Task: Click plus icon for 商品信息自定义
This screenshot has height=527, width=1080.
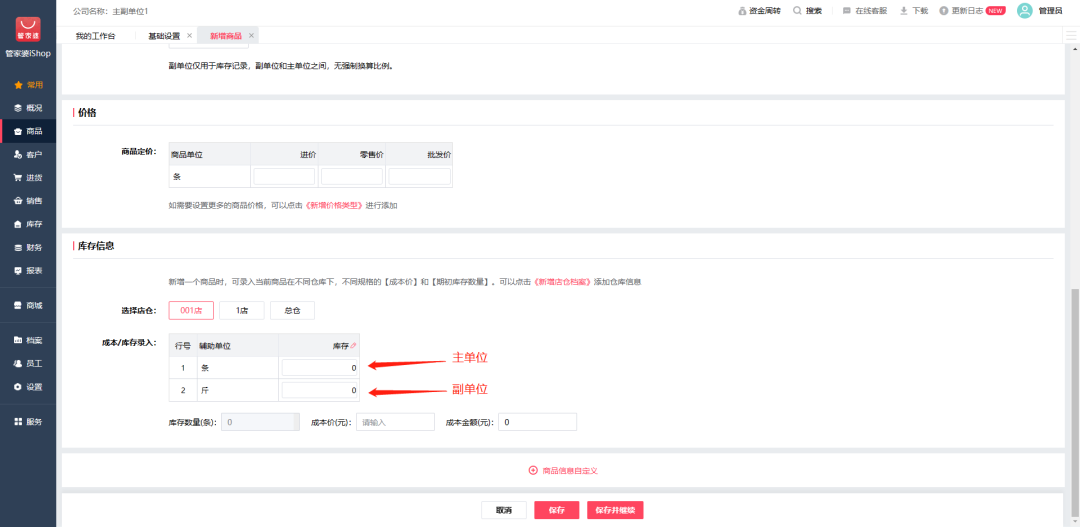Action: click(x=532, y=471)
